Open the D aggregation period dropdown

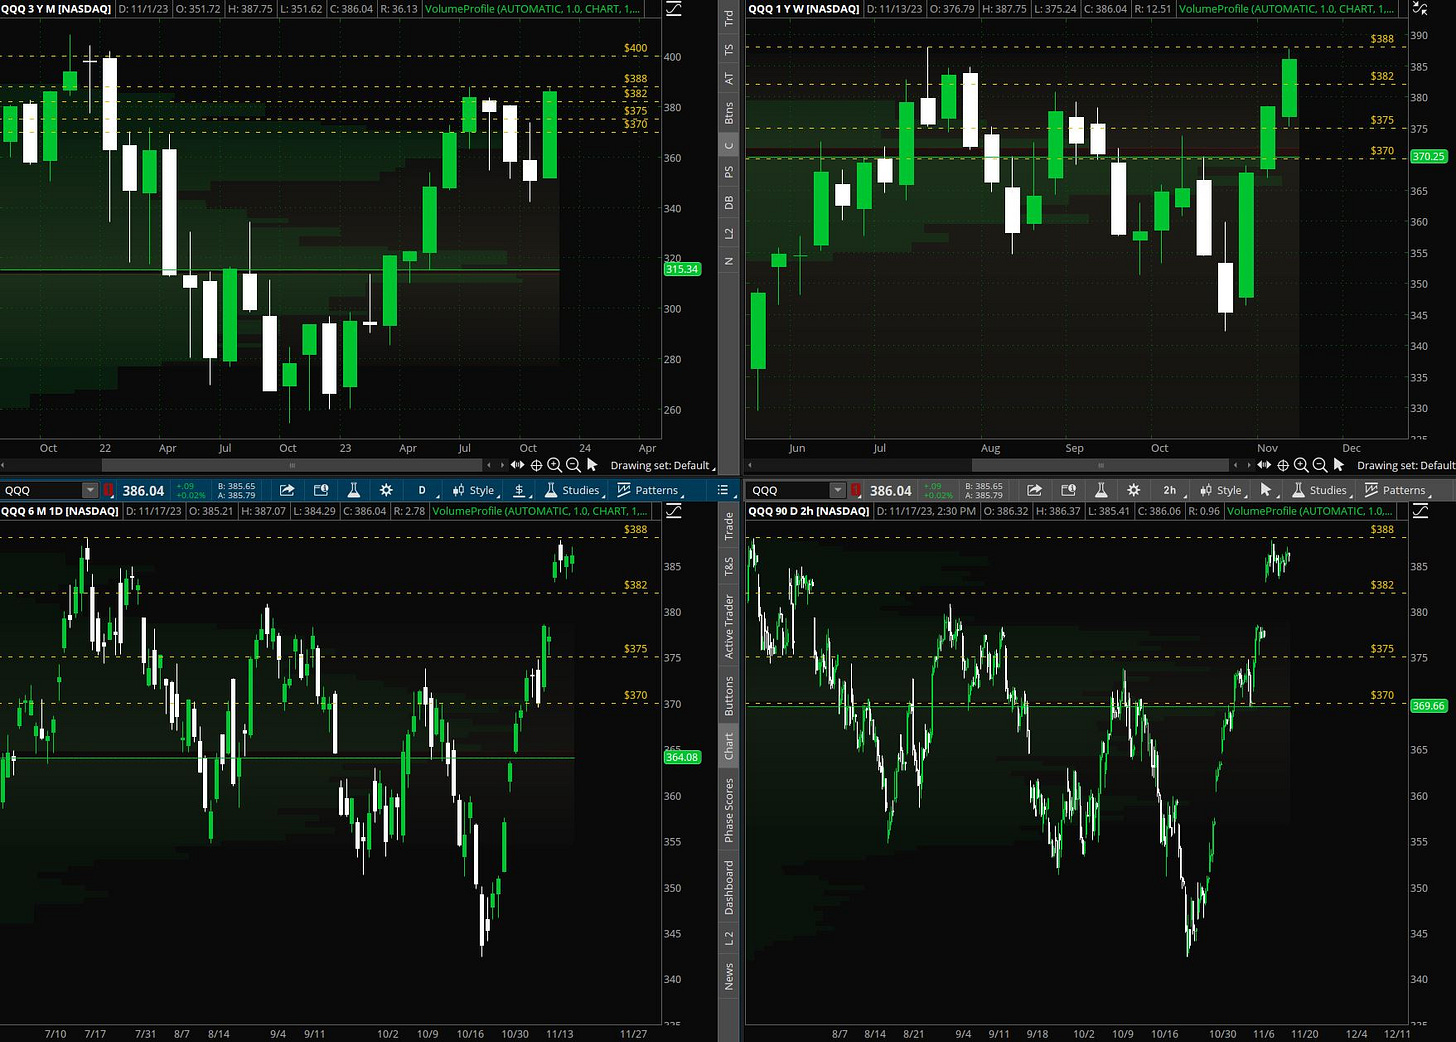(422, 490)
